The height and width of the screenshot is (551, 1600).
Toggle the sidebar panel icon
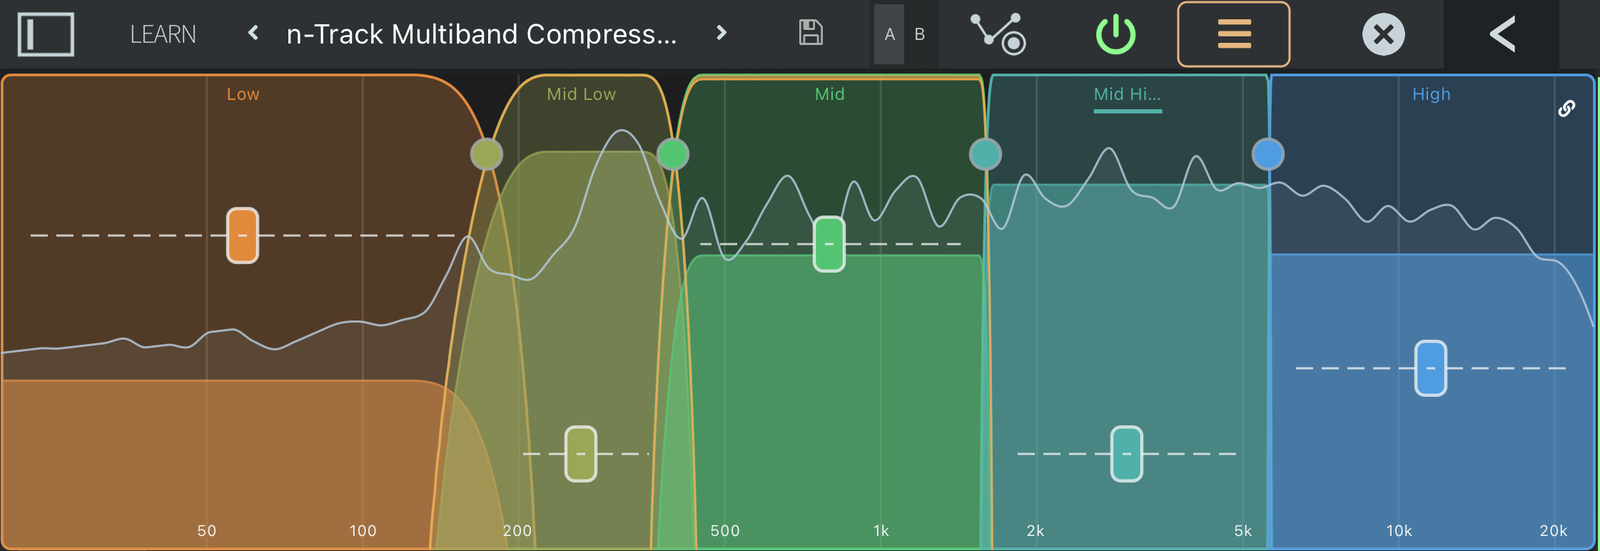46,34
